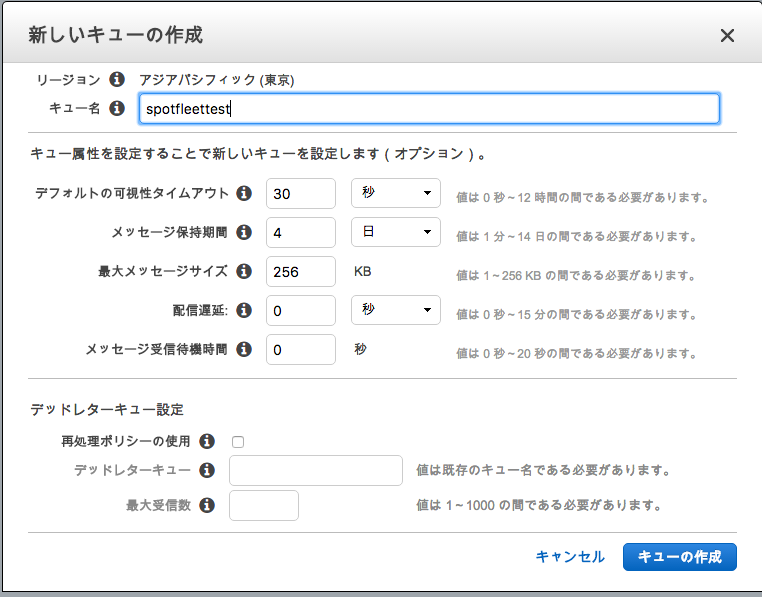This screenshot has width=762, height=597.
Task: Click info icon next to キュー名
Action: 117,108
